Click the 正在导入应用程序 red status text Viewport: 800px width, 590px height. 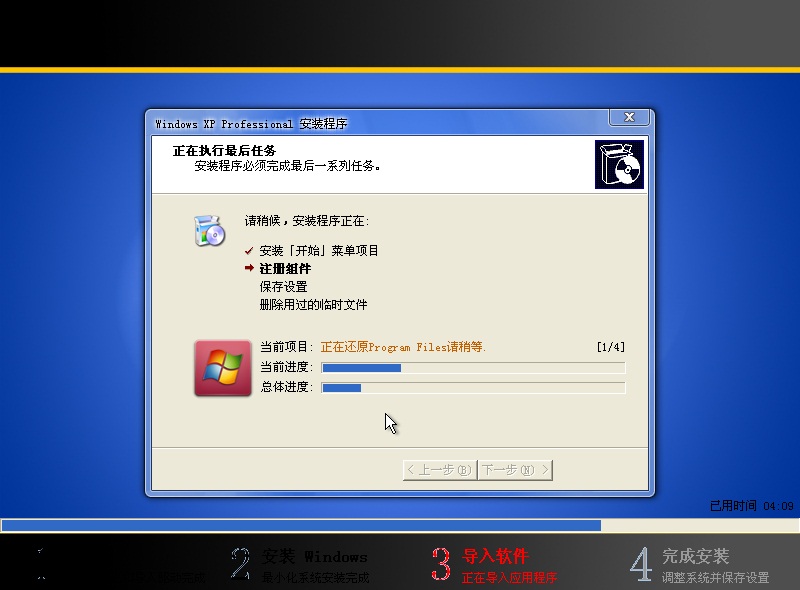[x=509, y=578]
